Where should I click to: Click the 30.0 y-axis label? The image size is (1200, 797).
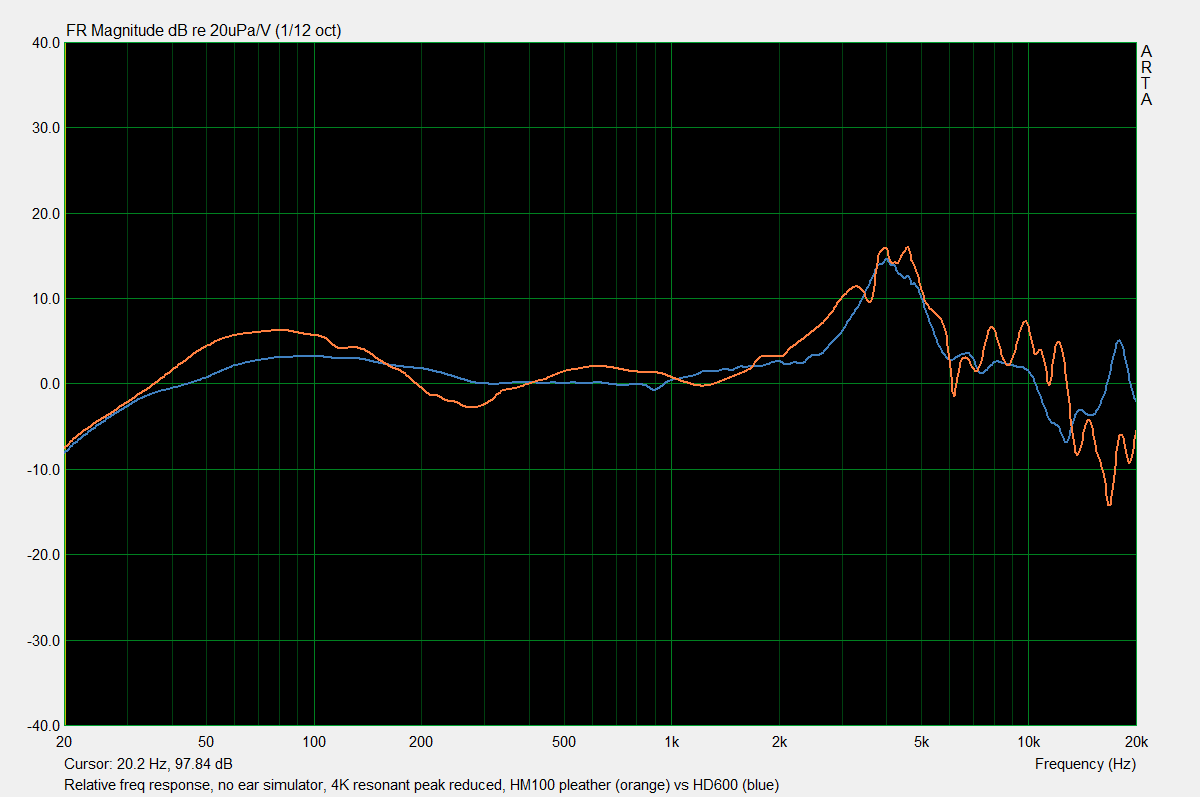pos(45,128)
